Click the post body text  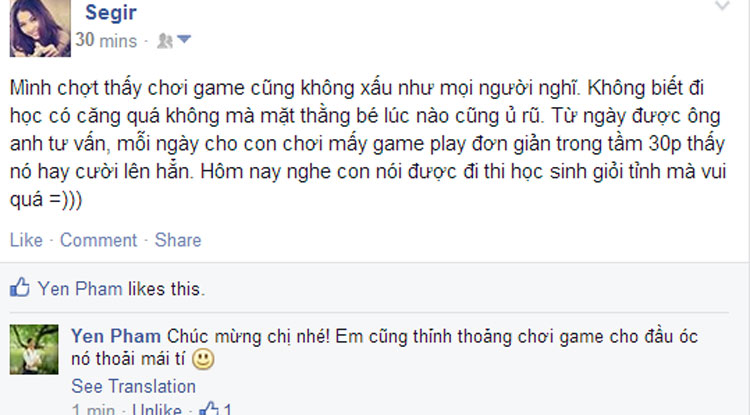pyautogui.click(x=368, y=143)
